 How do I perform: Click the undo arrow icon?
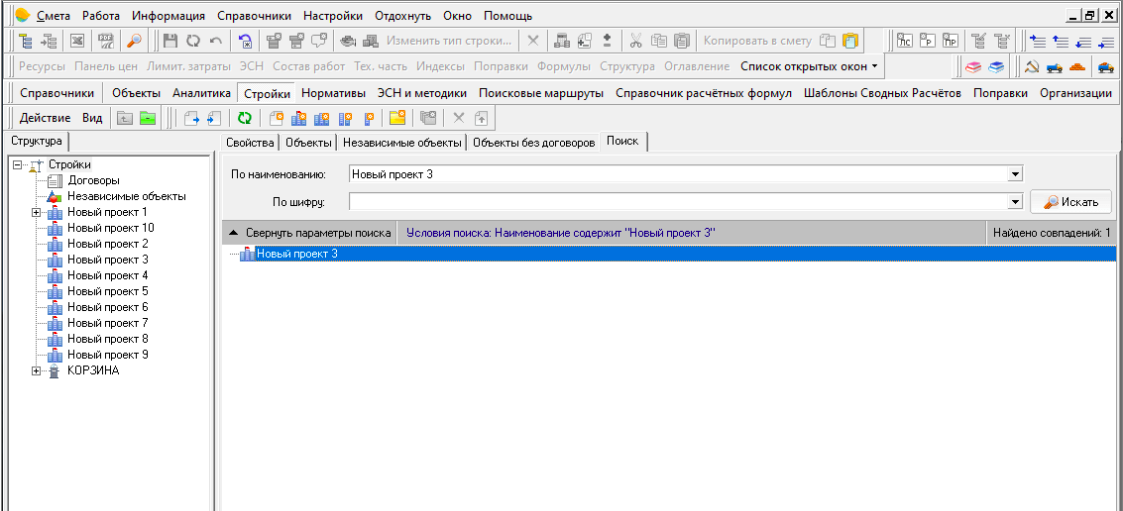click(x=216, y=41)
